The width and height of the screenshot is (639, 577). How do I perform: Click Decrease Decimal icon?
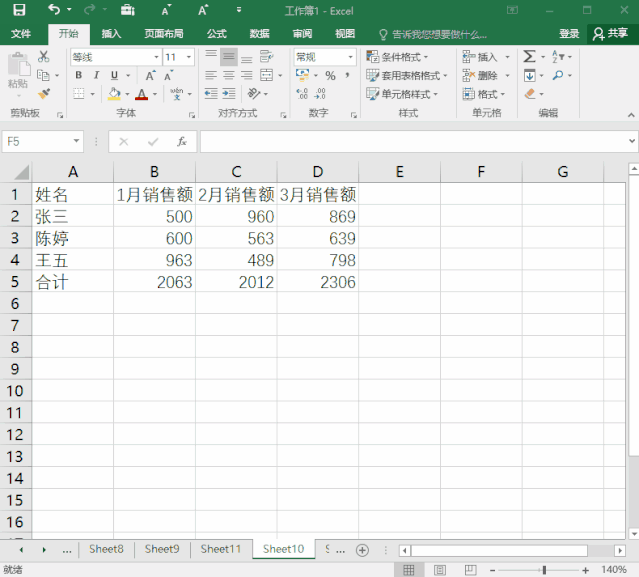point(320,94)
